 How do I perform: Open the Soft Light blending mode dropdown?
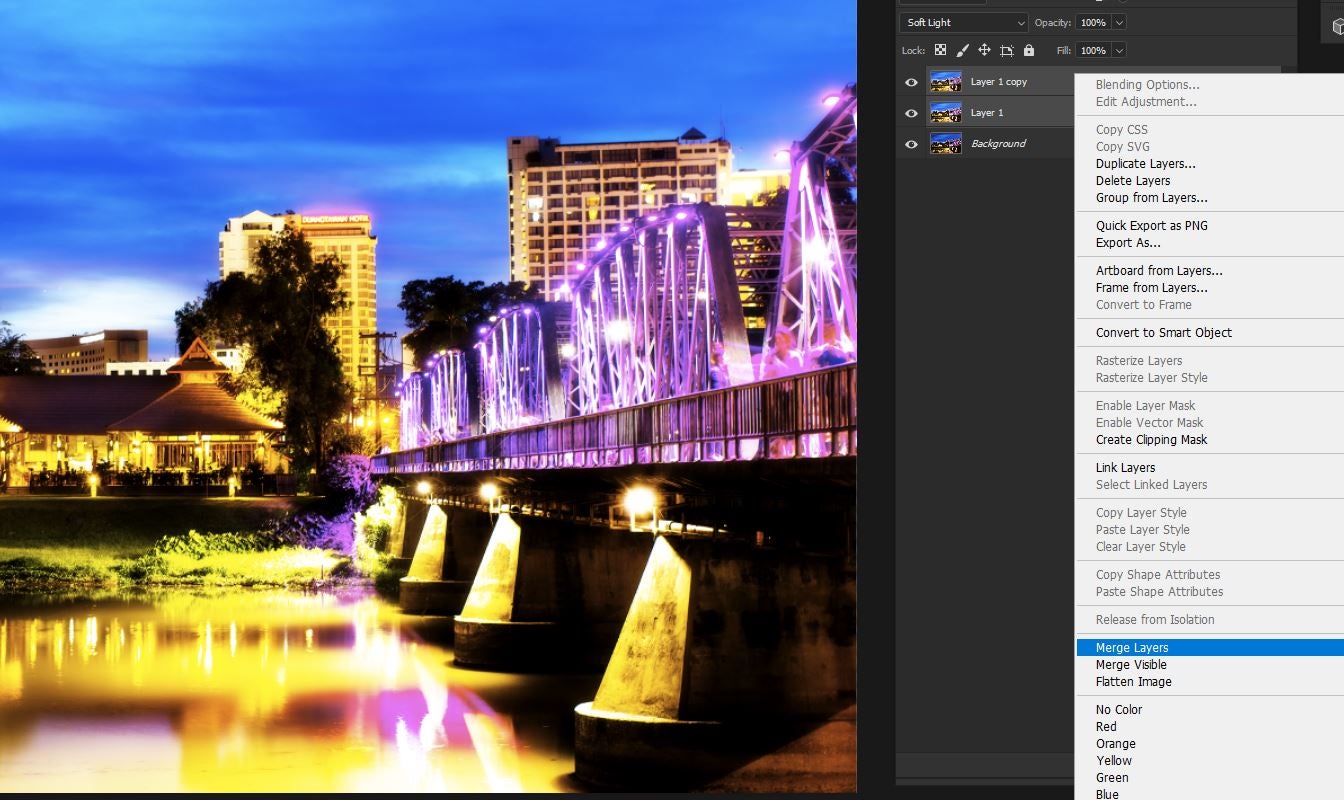tap(962, 22)
